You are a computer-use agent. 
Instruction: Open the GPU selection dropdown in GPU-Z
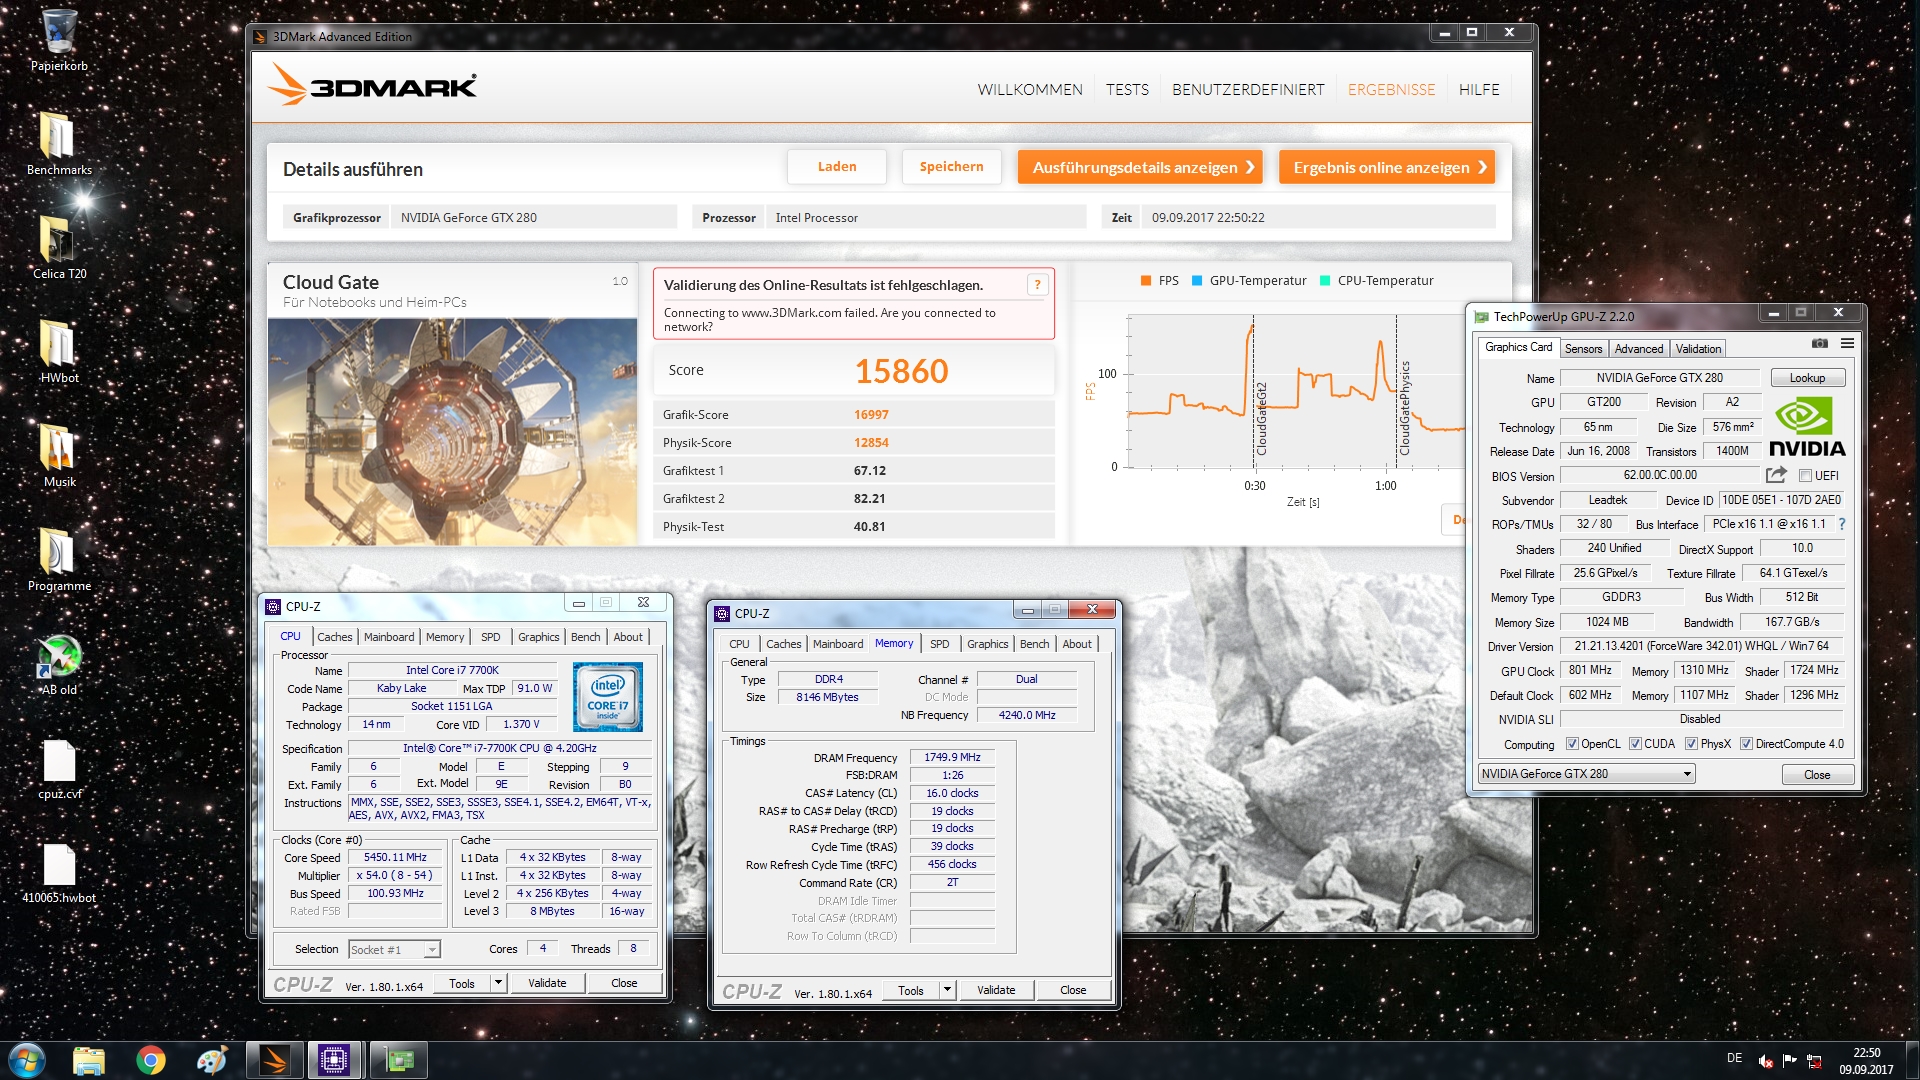[x=1586, y=774]
